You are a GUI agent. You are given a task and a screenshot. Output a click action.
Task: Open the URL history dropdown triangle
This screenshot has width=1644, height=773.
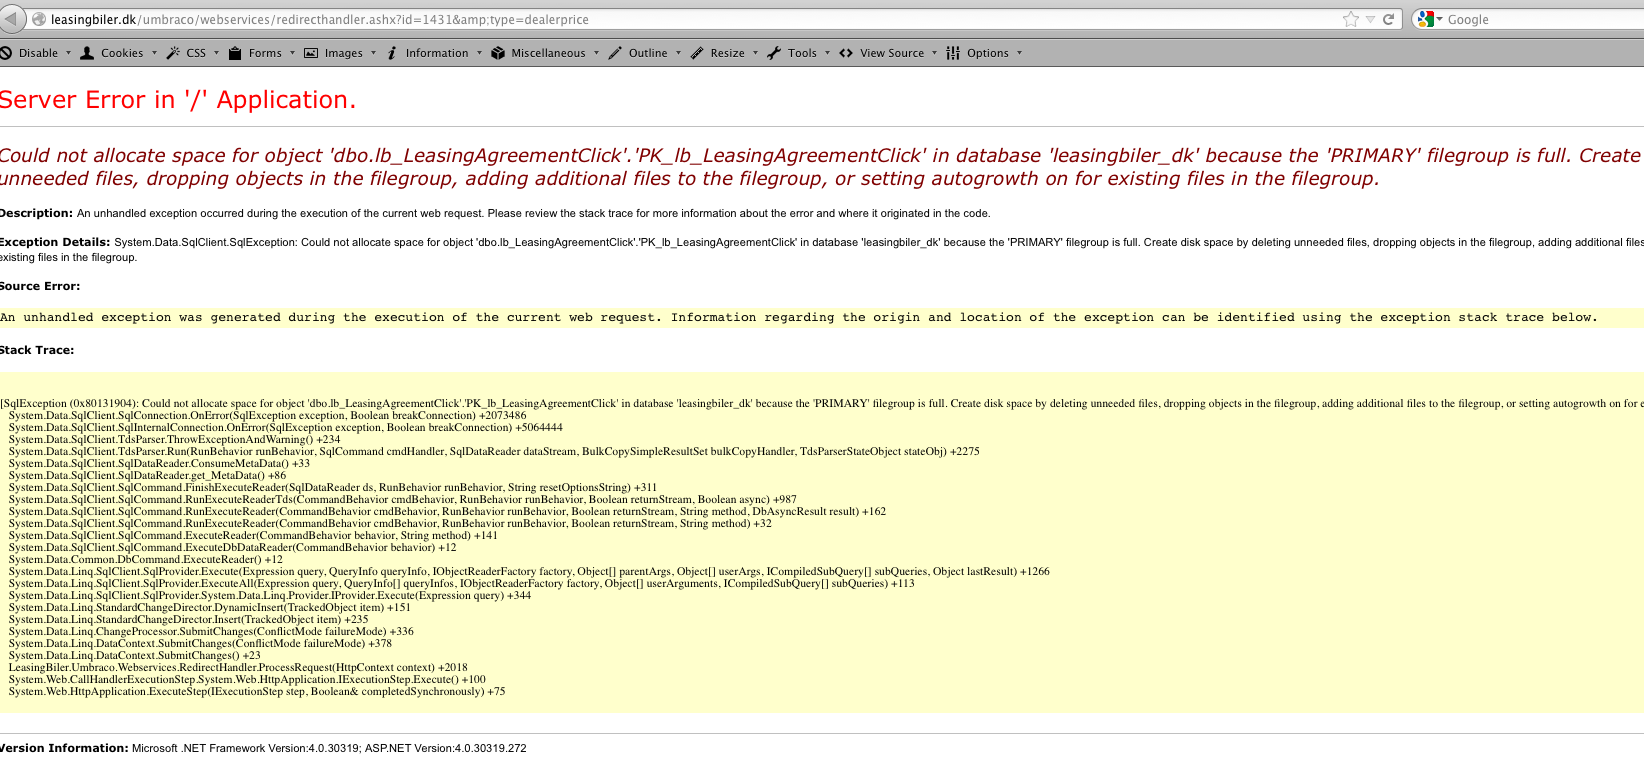click(x=1370, y=19)
